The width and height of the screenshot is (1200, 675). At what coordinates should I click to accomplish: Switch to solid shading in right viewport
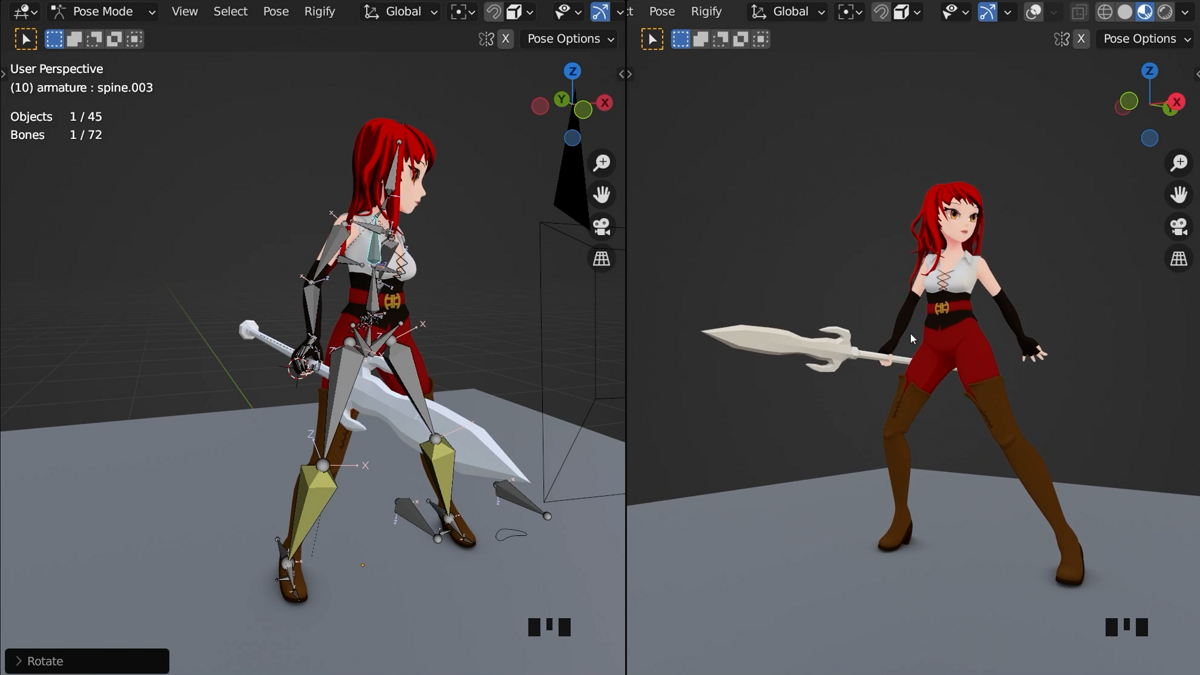[x=1125, y=12]
